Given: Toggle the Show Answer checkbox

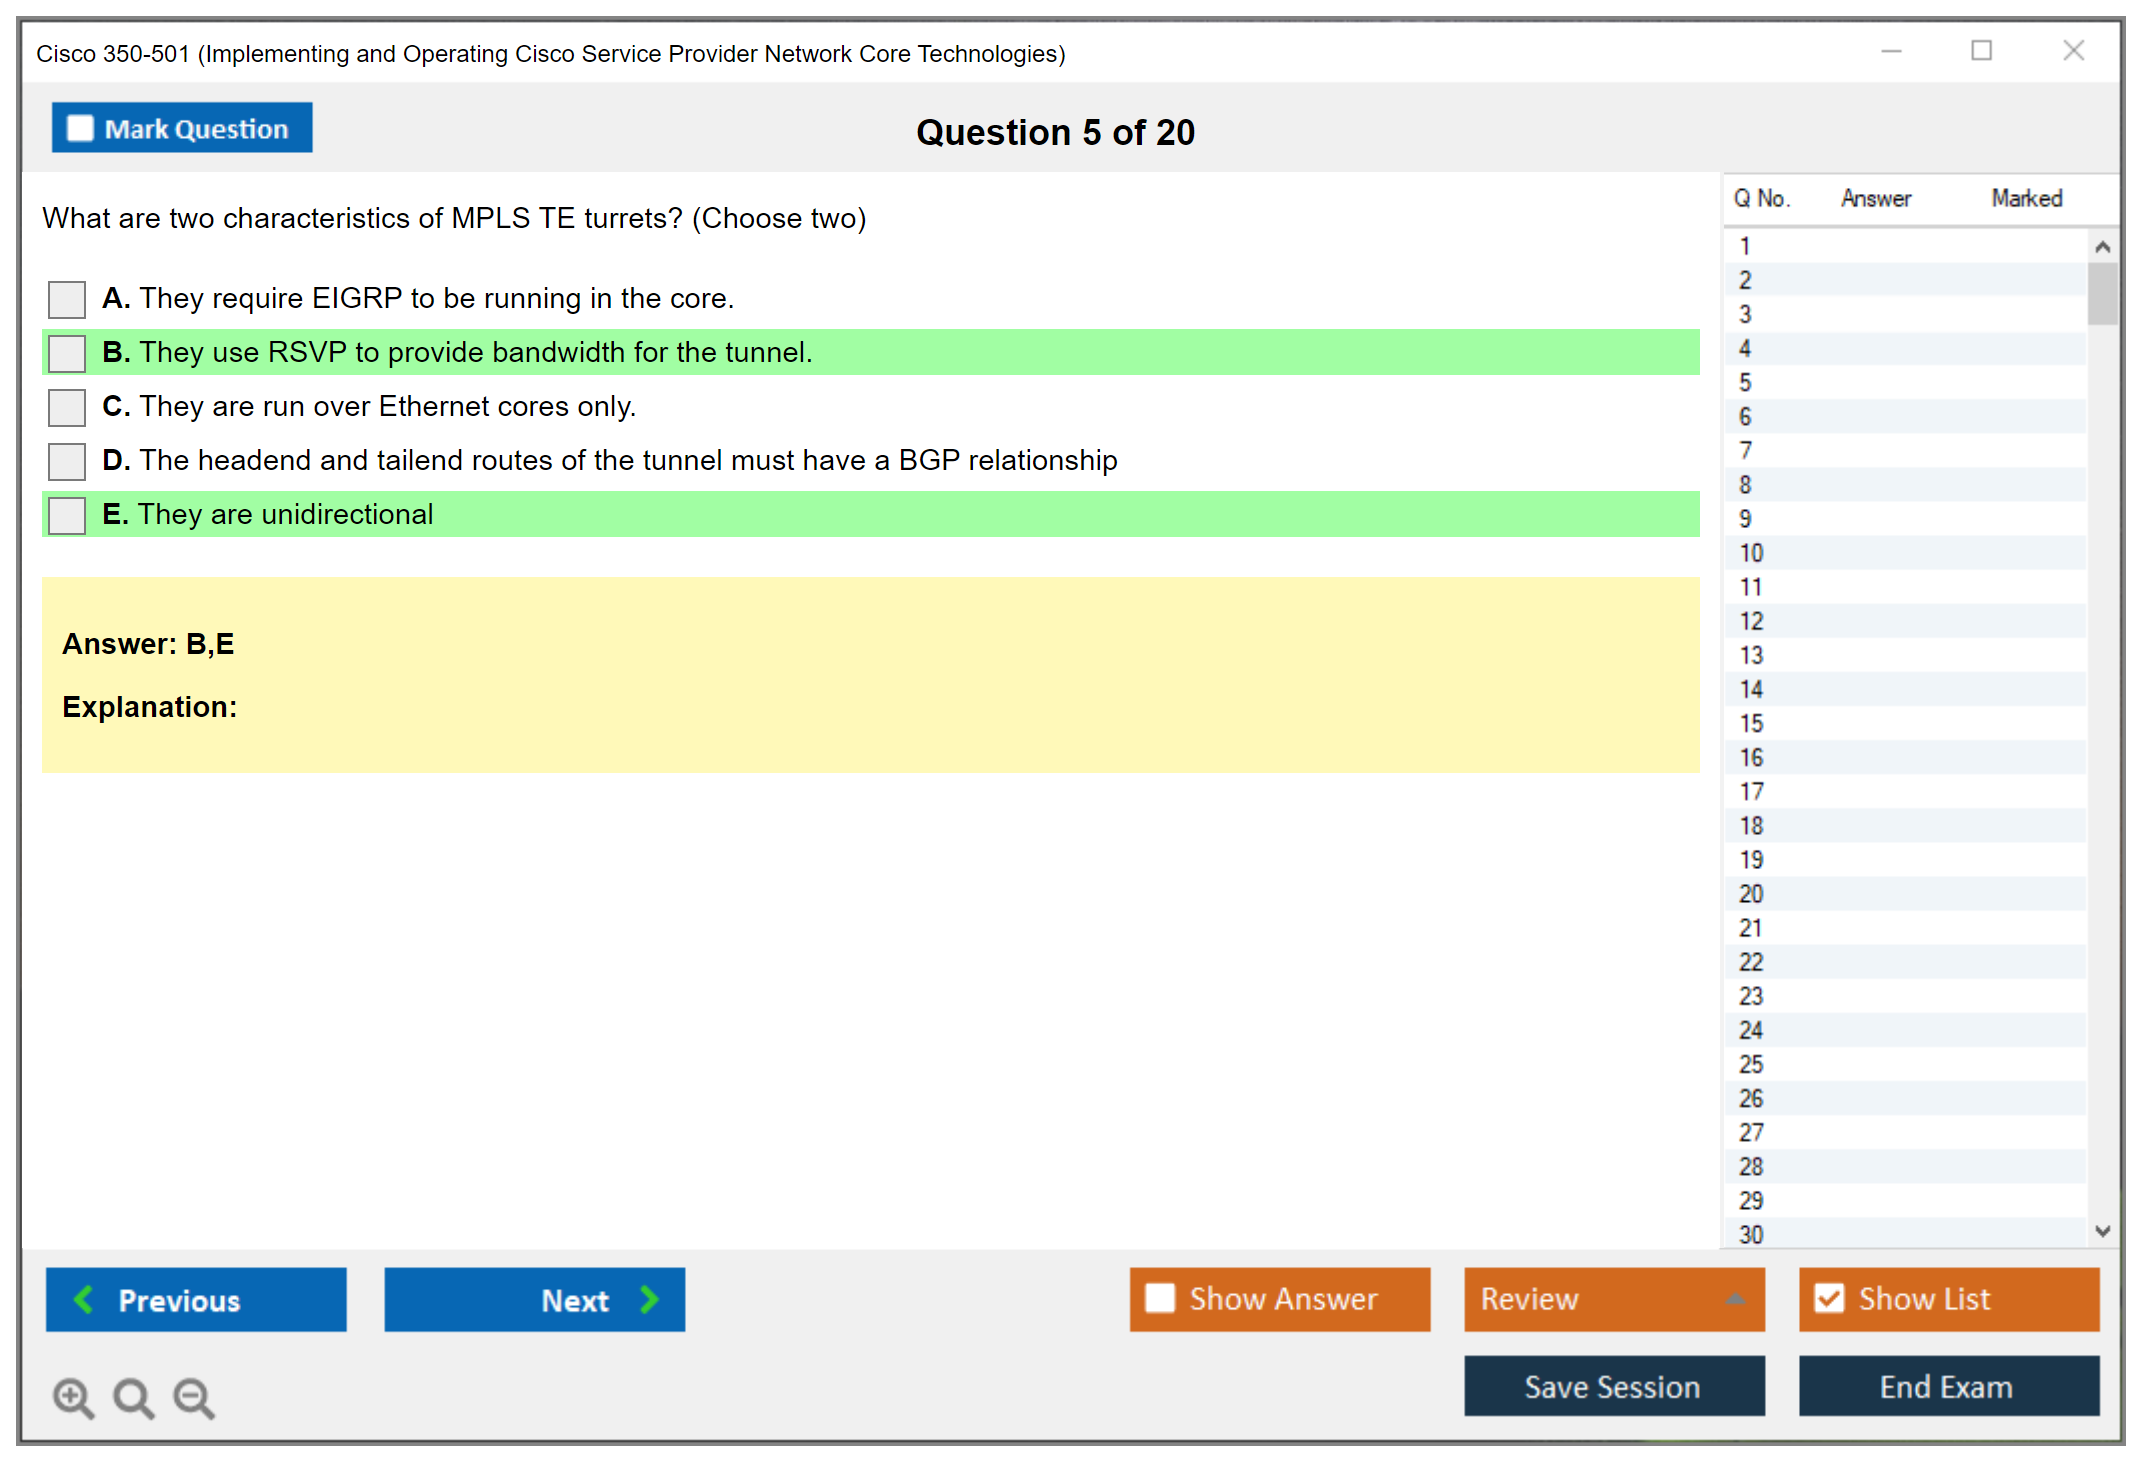Looking at the screenshot, I should (x=1160, y=1298).
